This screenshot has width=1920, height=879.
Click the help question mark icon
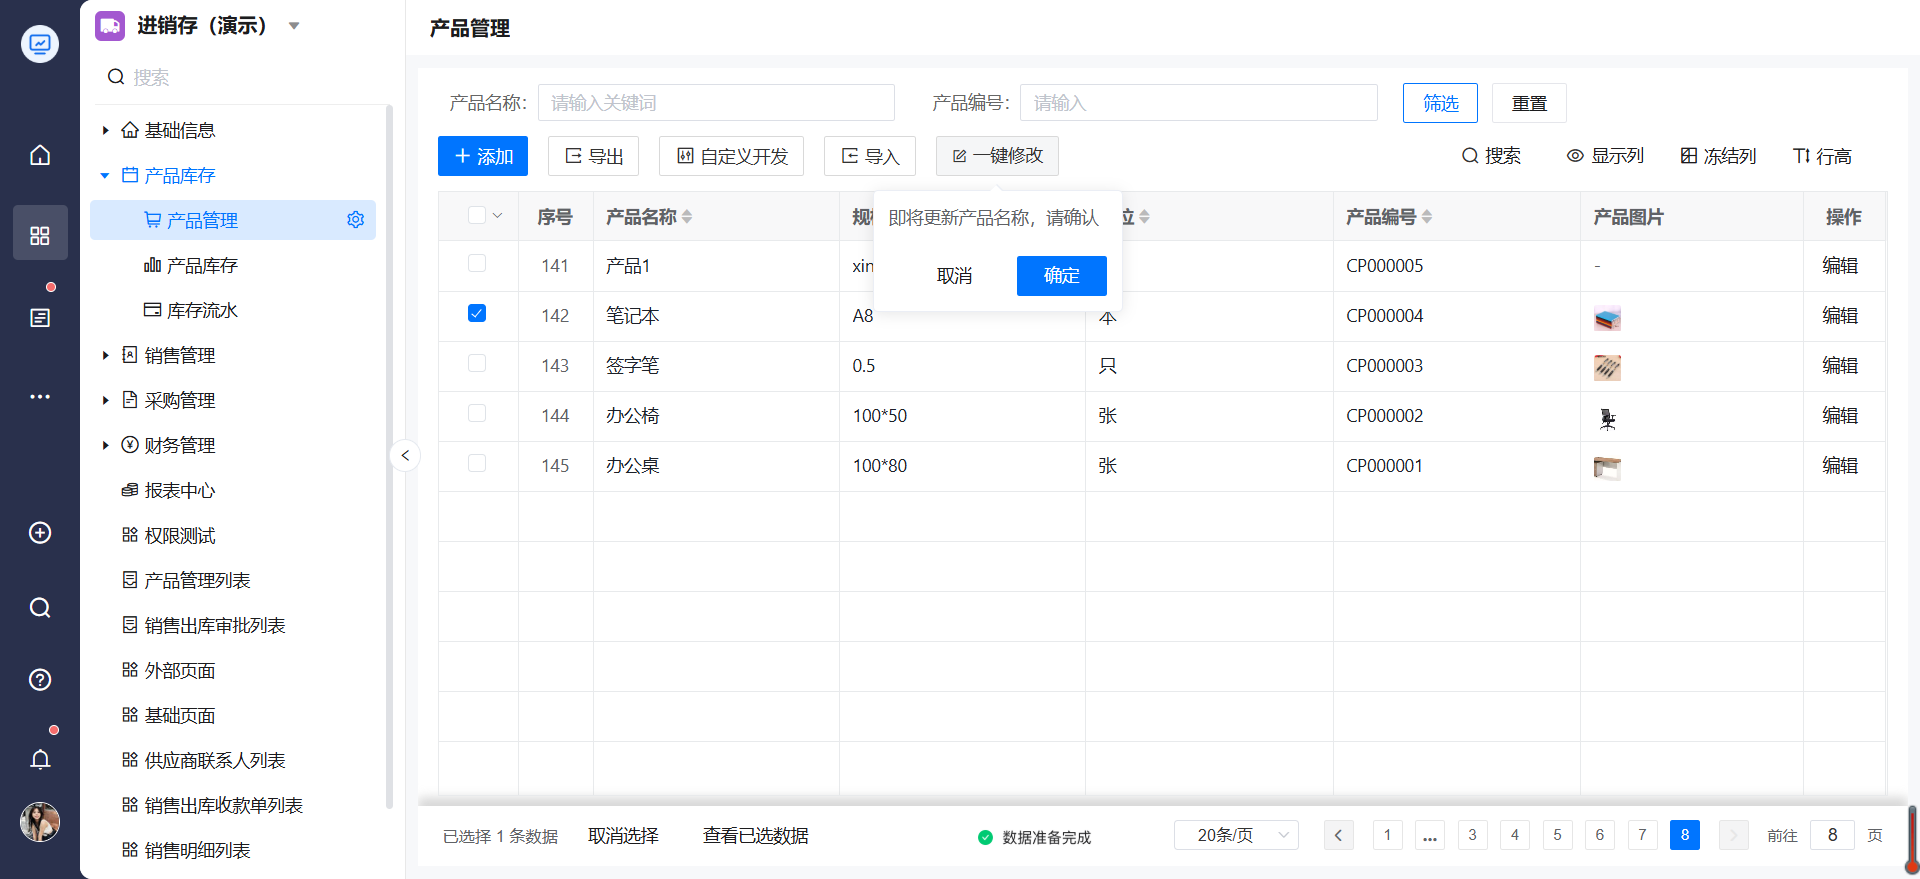click(40, 680)
